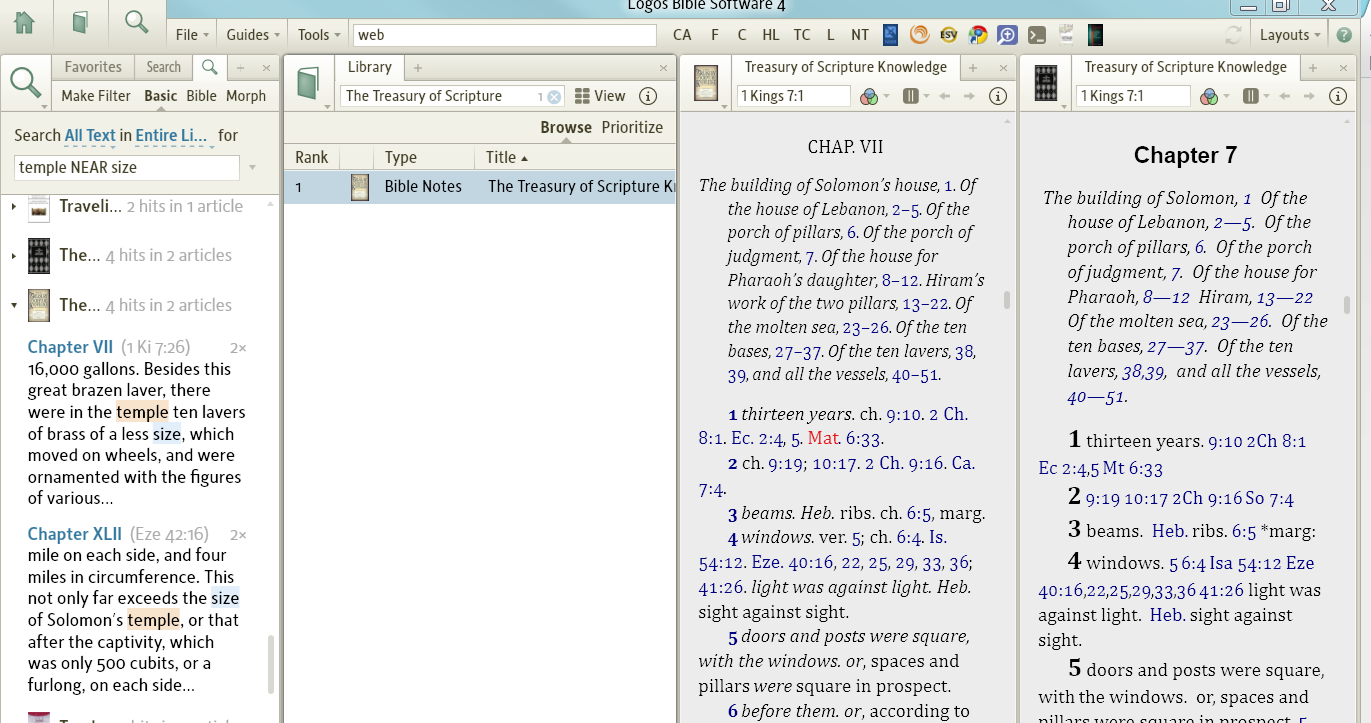This screenshot has width=1371, height=723.
Task: Open the left Treasury panel's book cover menu
Action: pyautogui.click(x=706, y=83)
